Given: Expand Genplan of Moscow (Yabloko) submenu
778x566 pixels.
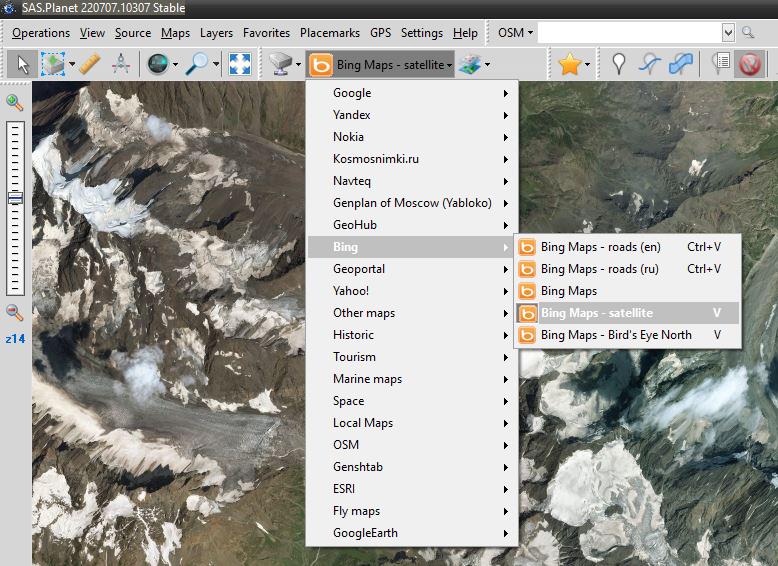Looking at the screenshot, I should 412,203.
